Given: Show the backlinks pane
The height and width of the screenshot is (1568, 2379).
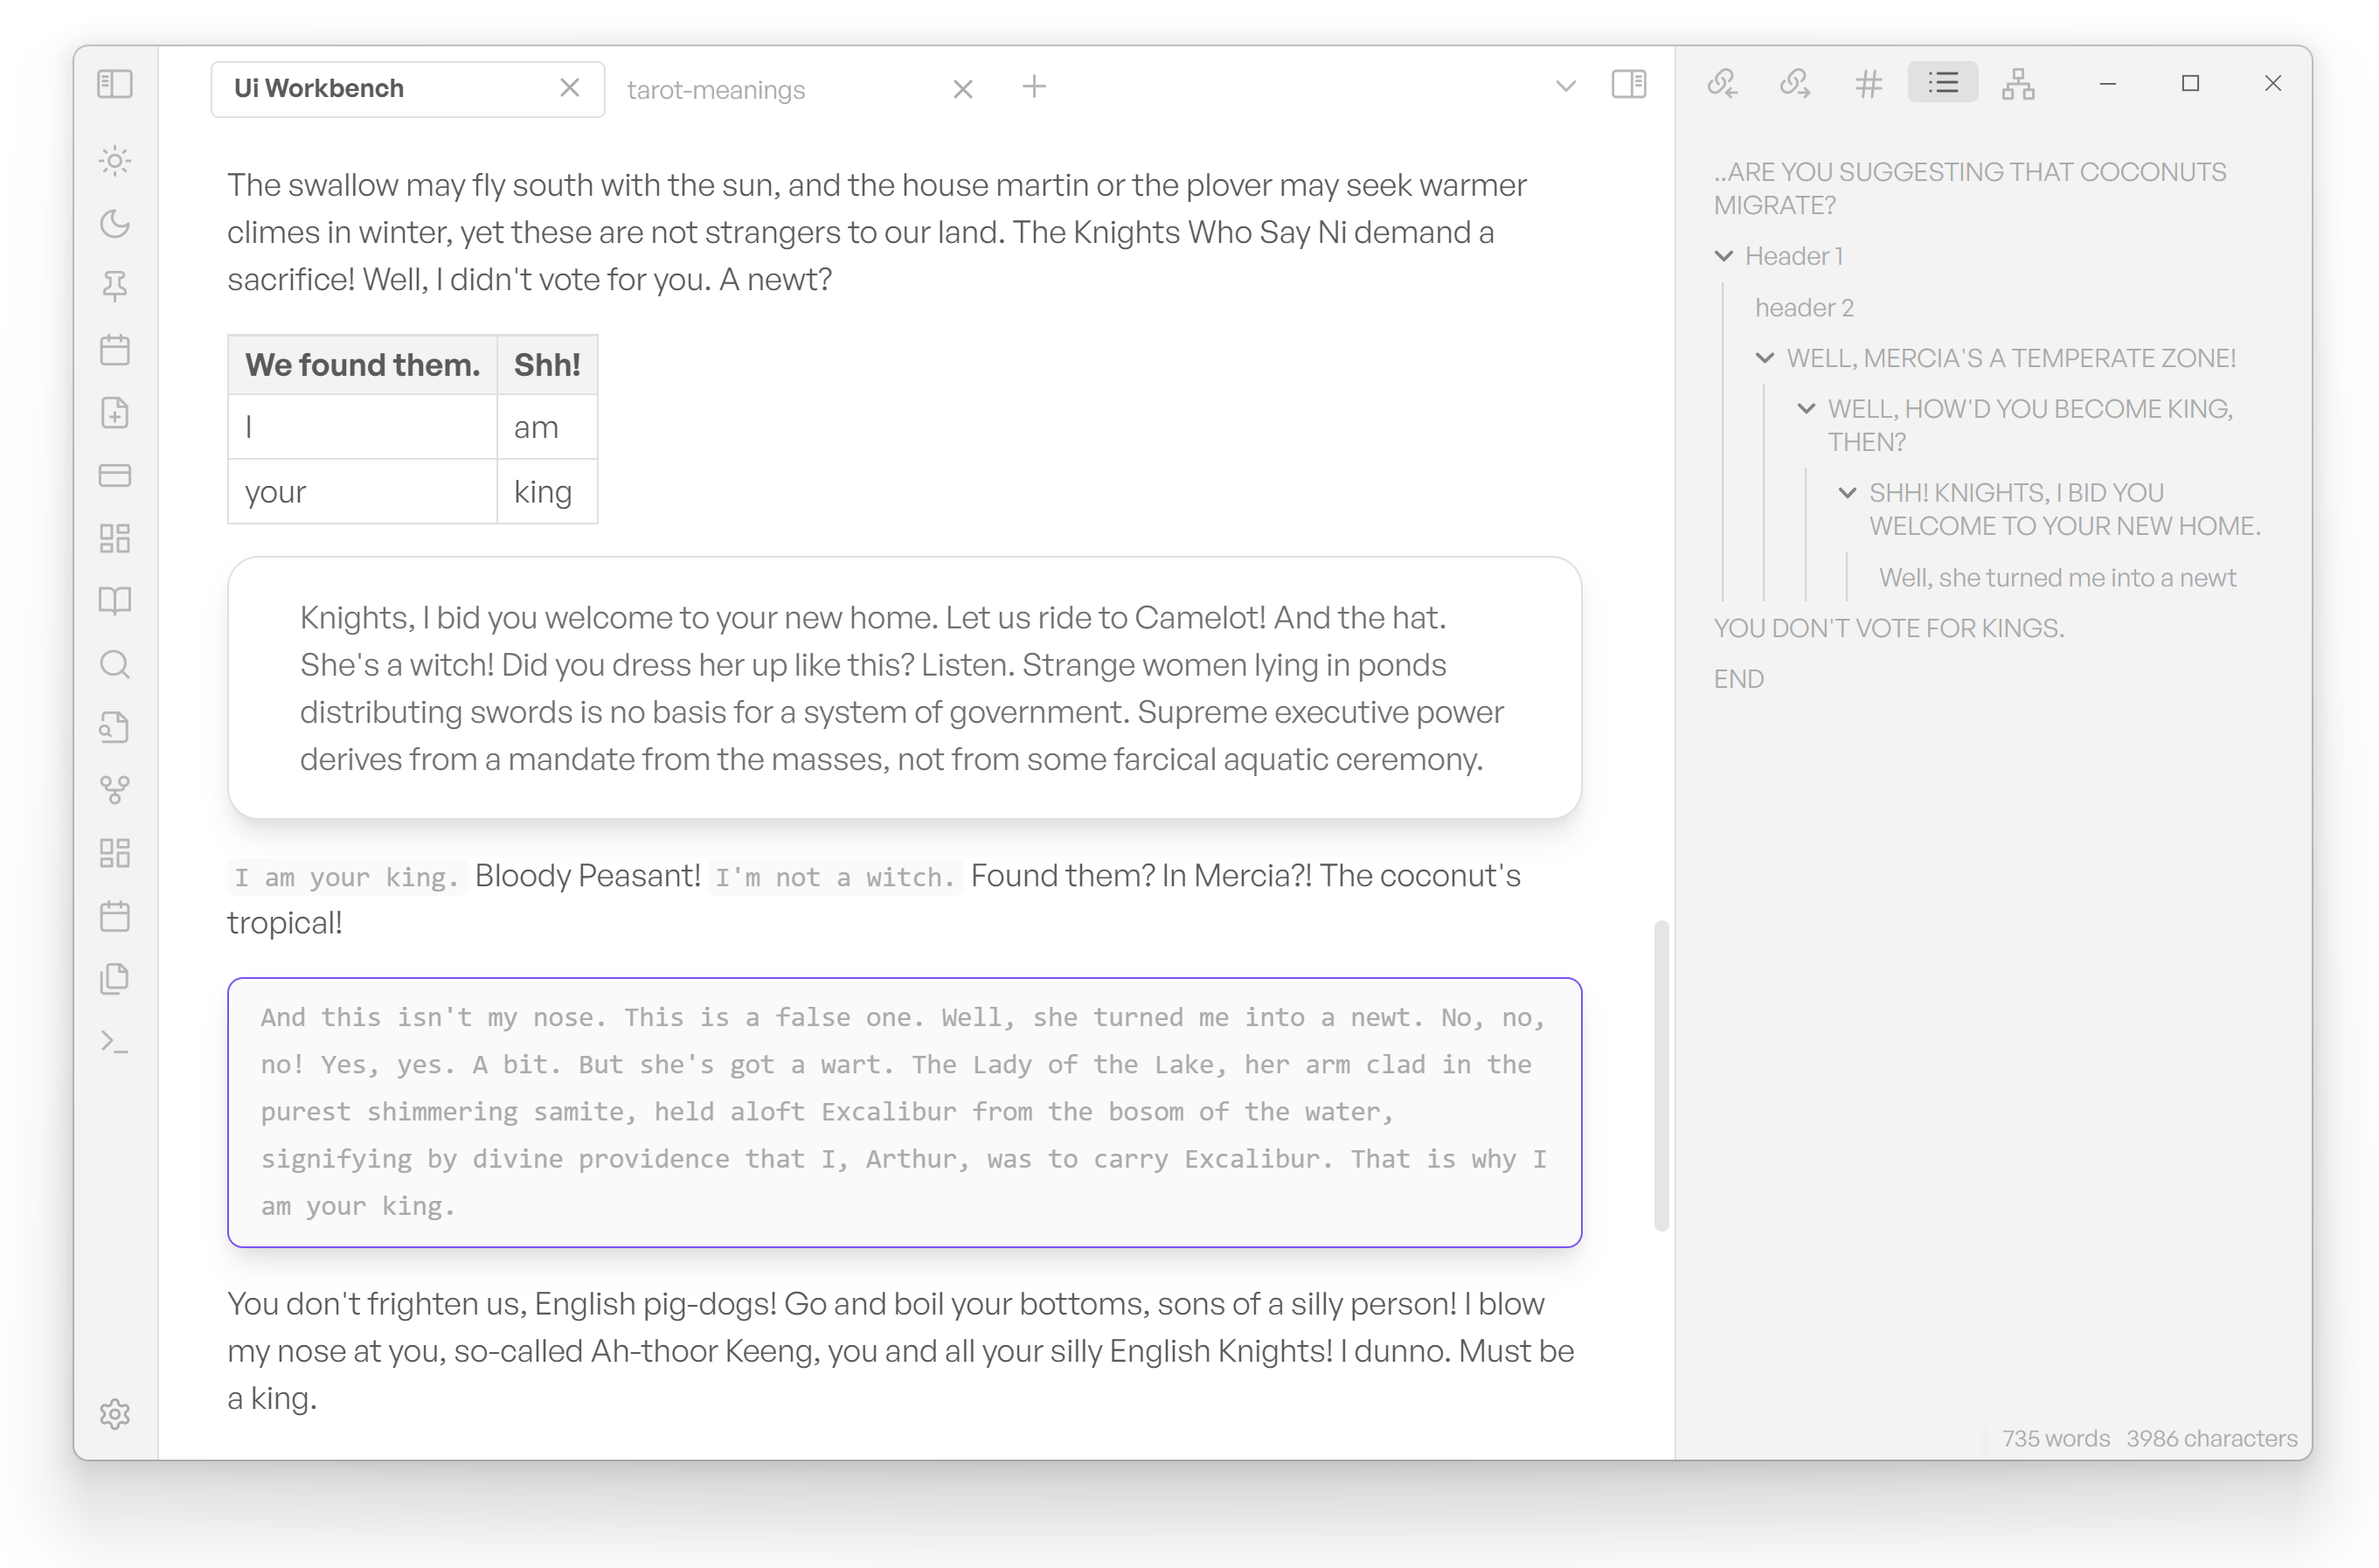Looking at the screenshot, I should [x=1721, y=83].
